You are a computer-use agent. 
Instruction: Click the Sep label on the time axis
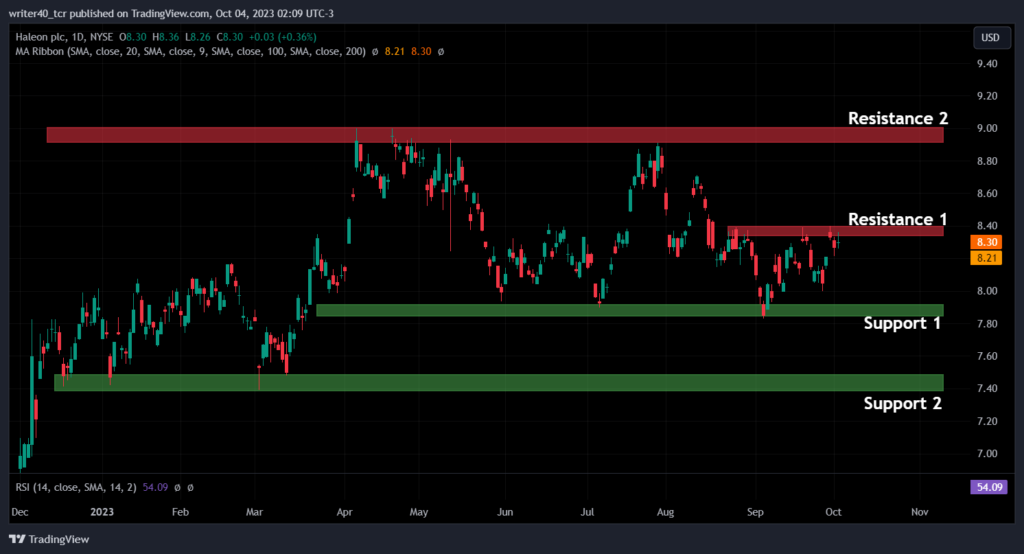click(755, 512)
